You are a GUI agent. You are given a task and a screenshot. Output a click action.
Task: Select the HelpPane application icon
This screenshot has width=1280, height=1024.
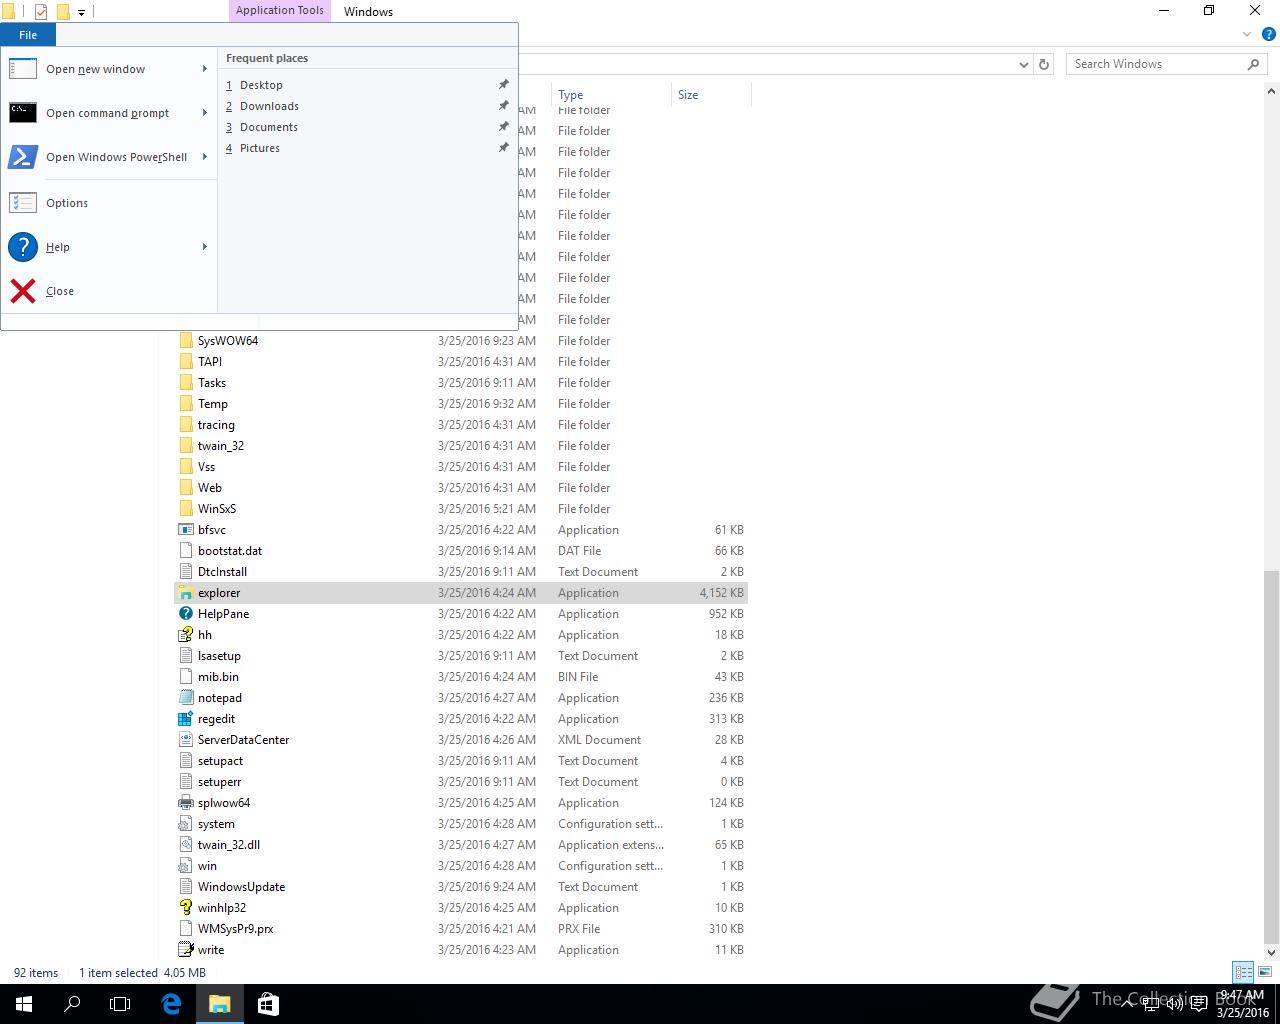click(185, 614)
